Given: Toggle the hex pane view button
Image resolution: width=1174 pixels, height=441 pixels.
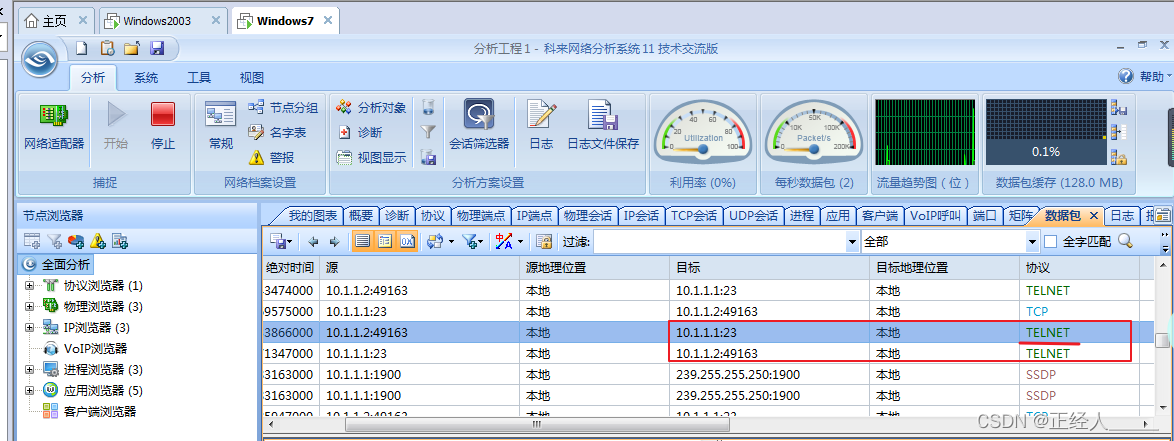Looking at the screenshot, I should [407, 242].
